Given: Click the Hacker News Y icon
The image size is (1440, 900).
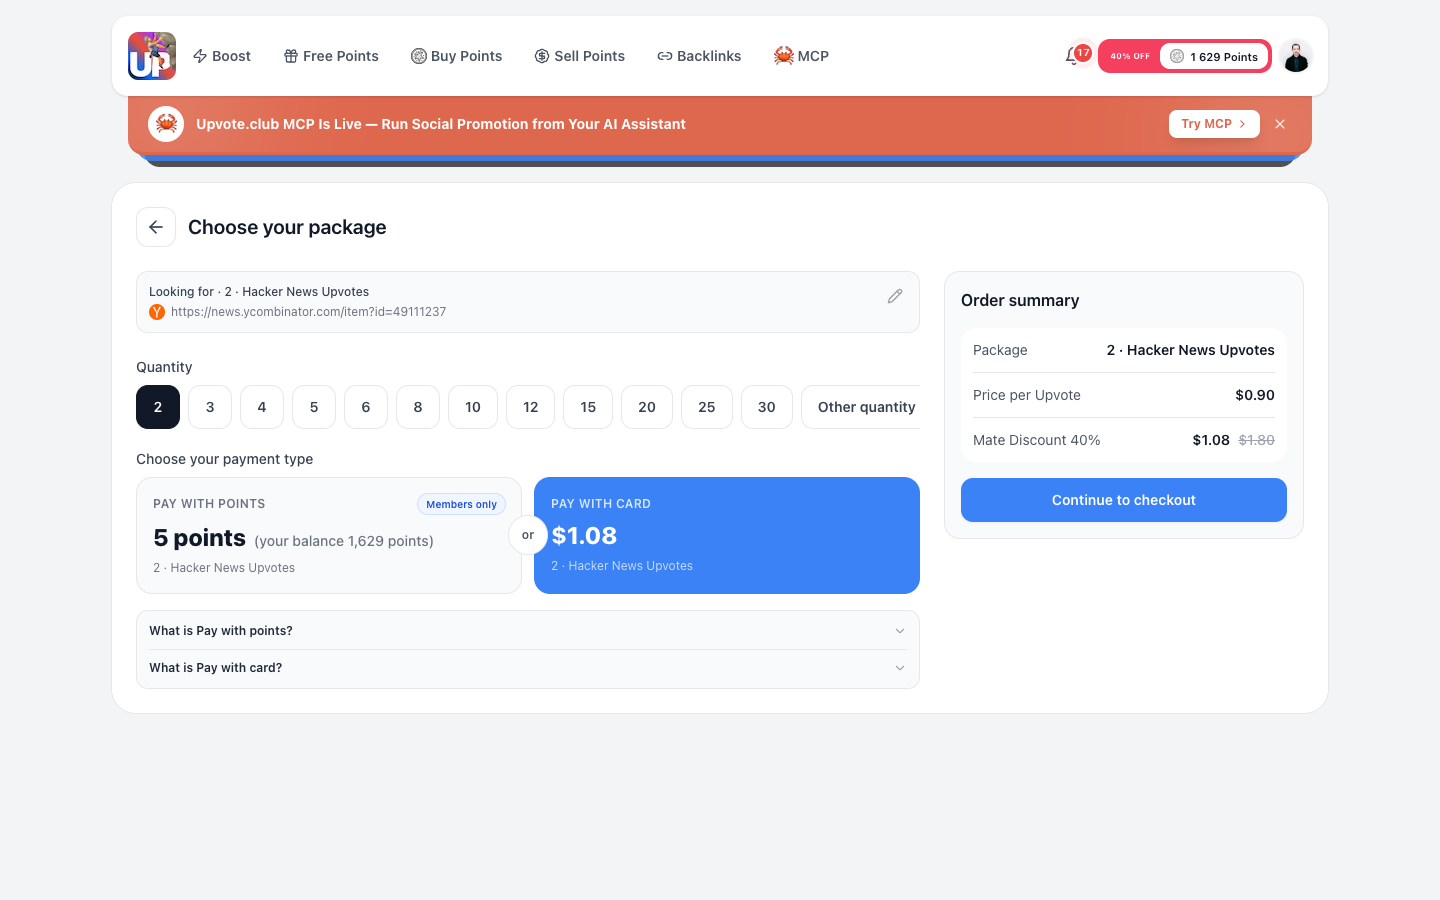Looking at the screenshot, I should 157,312.
